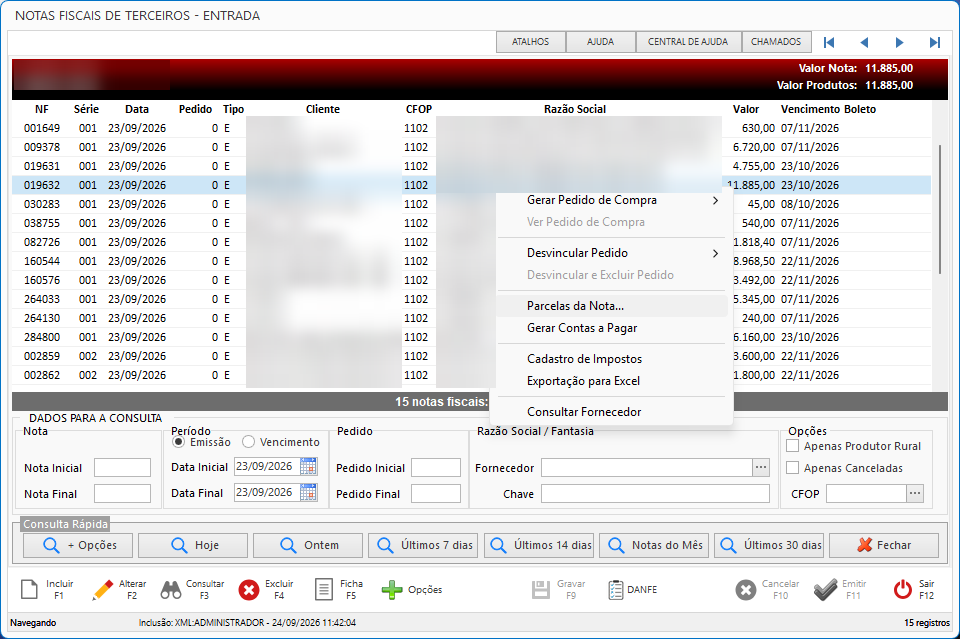
Task: Click the Chave input field
Action: [655, 493]
